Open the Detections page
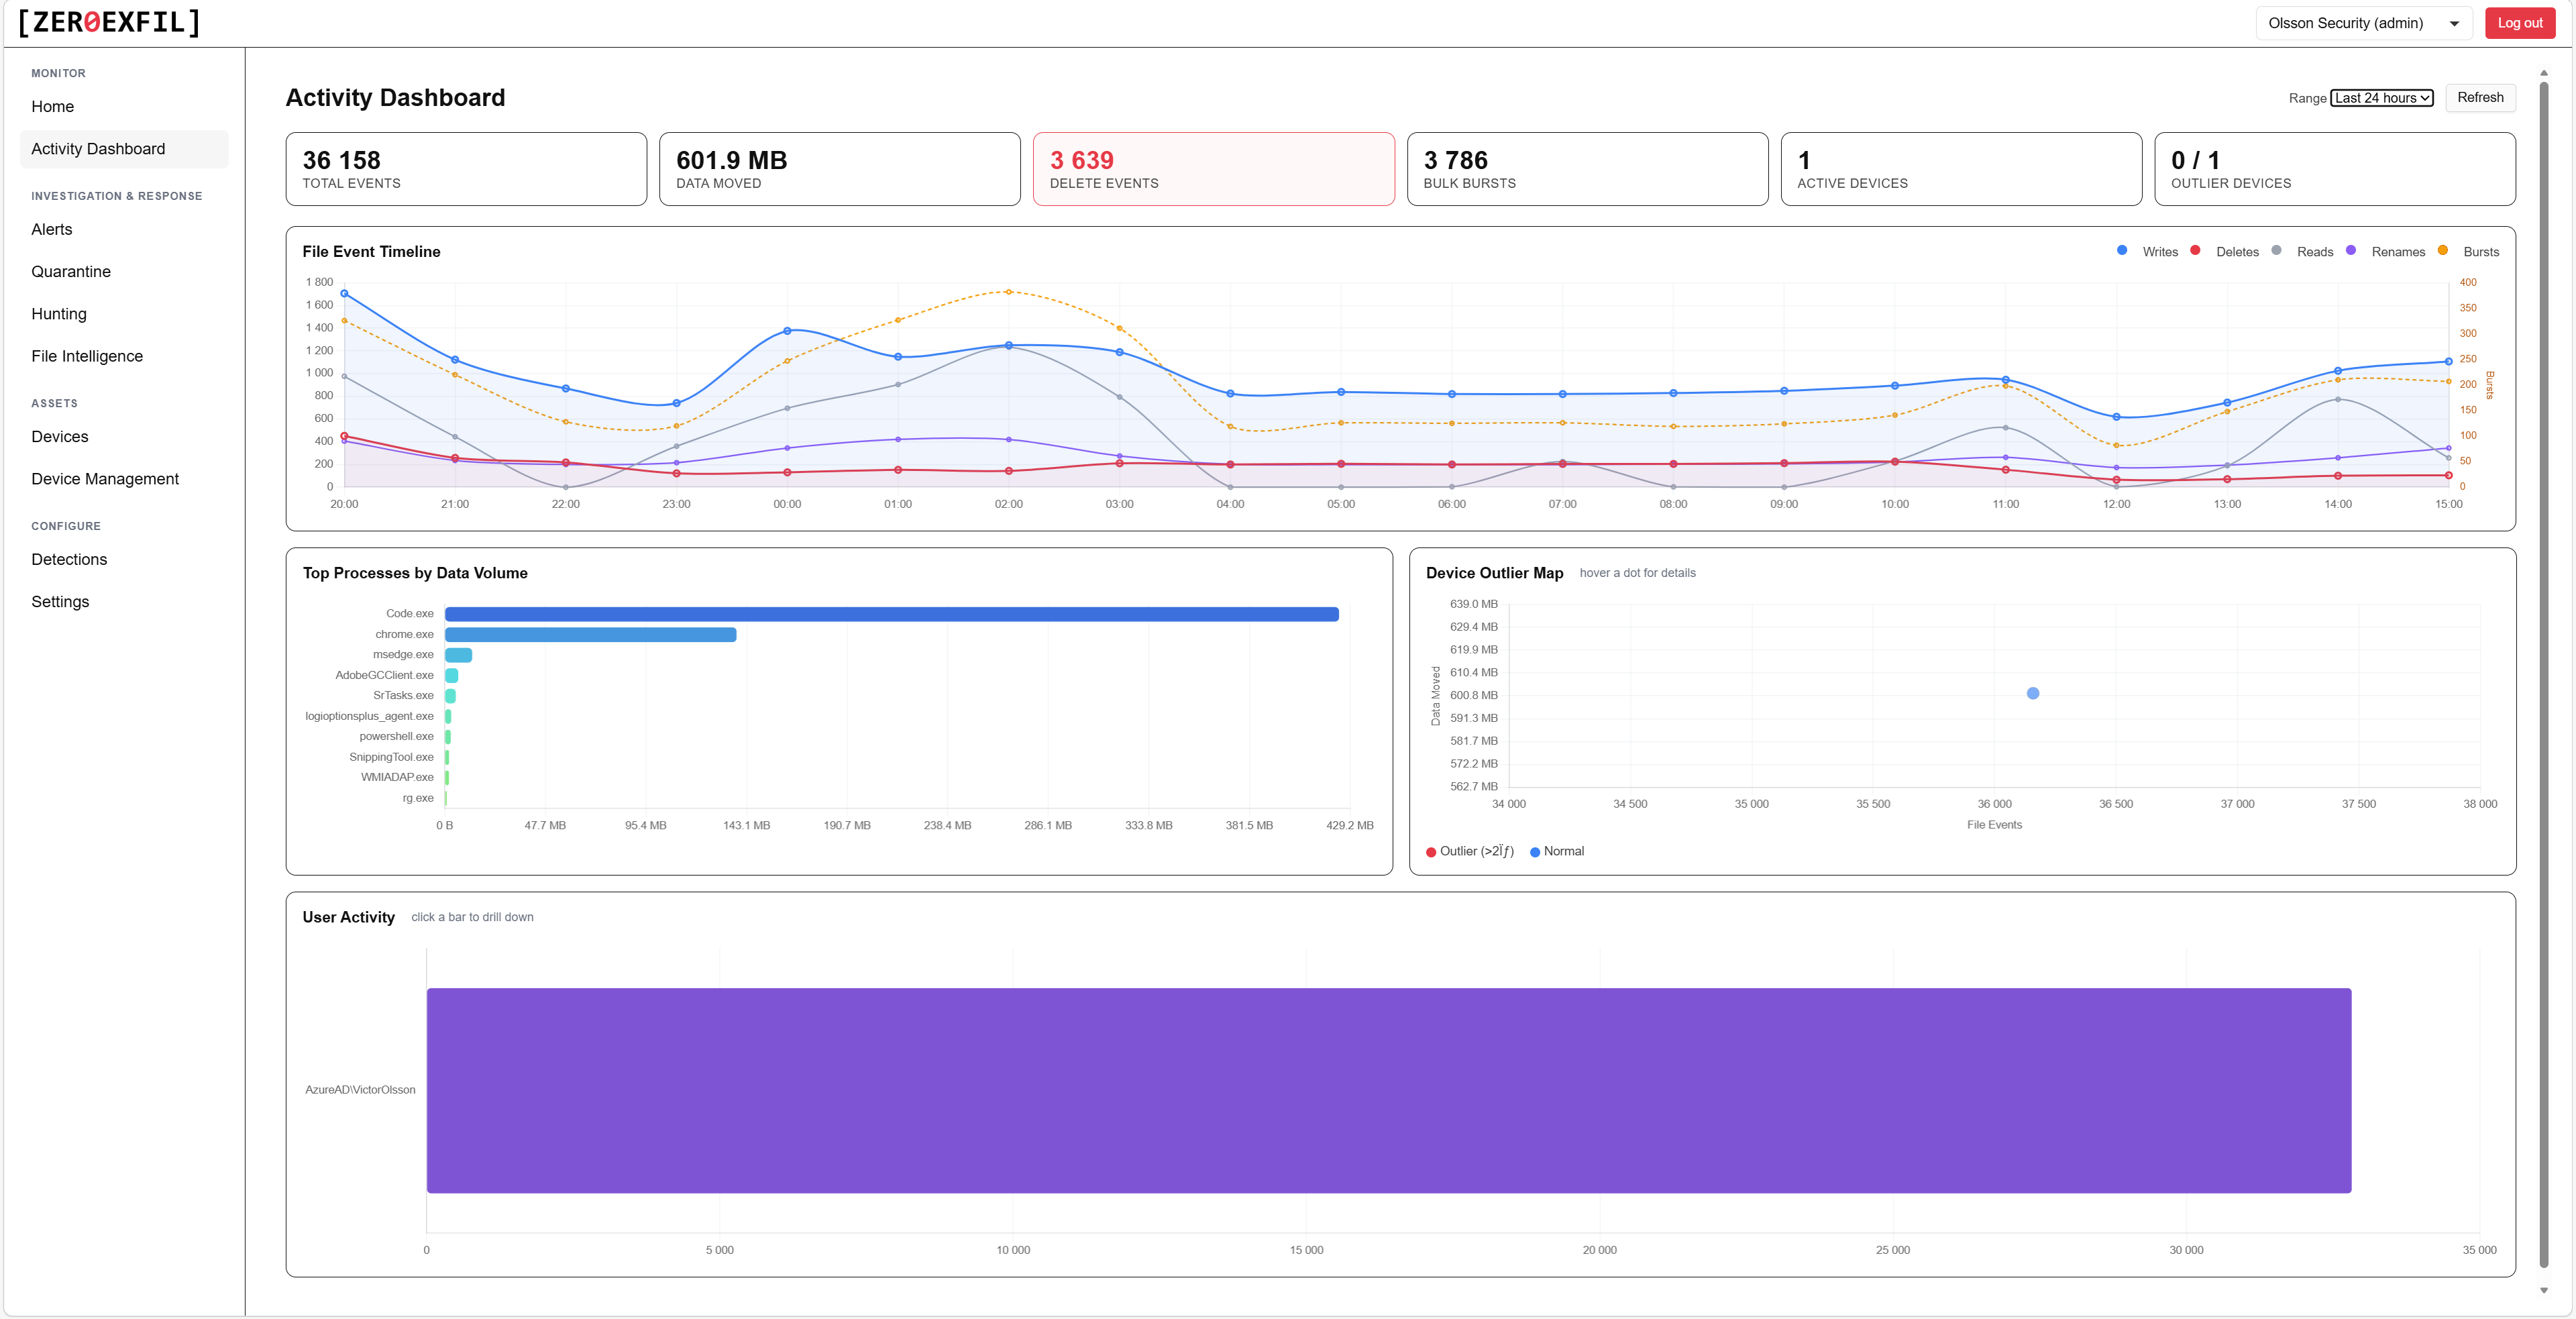2576x1319 pixels. [69, 559]
